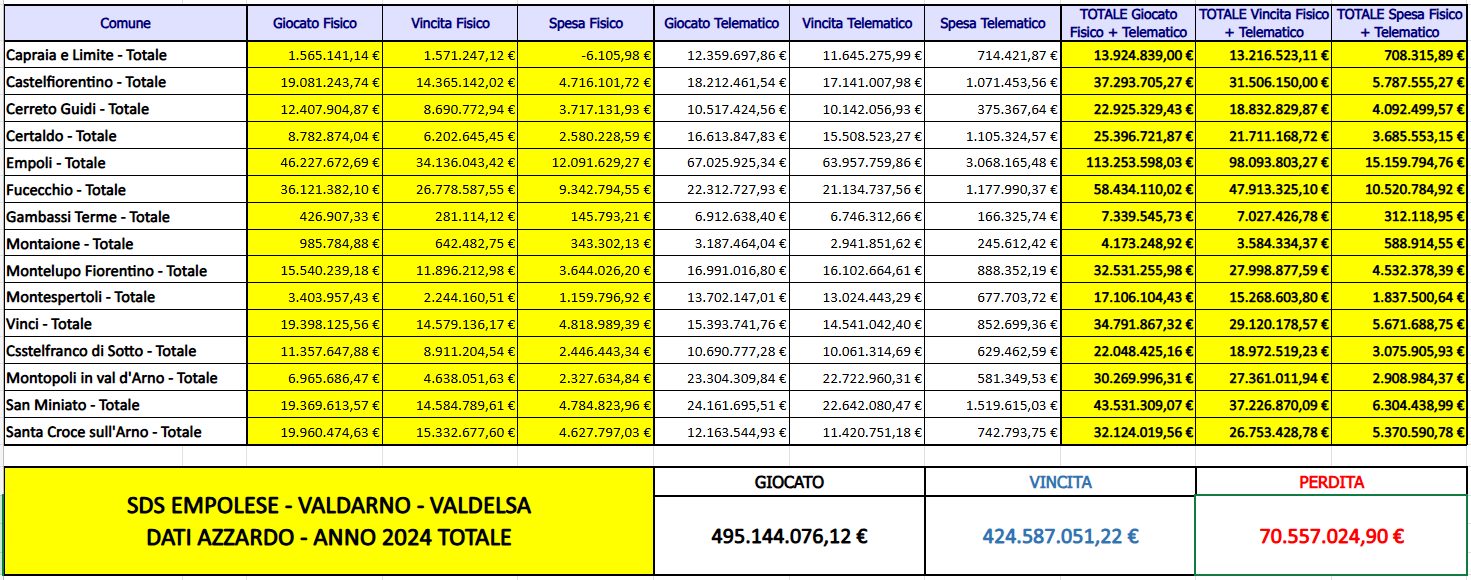Image resolution: width=1471 pixels, height=580 pixels.
Task: Select the blue 424.587.051,22 € winnings value
Action: tap(1060, 536)
